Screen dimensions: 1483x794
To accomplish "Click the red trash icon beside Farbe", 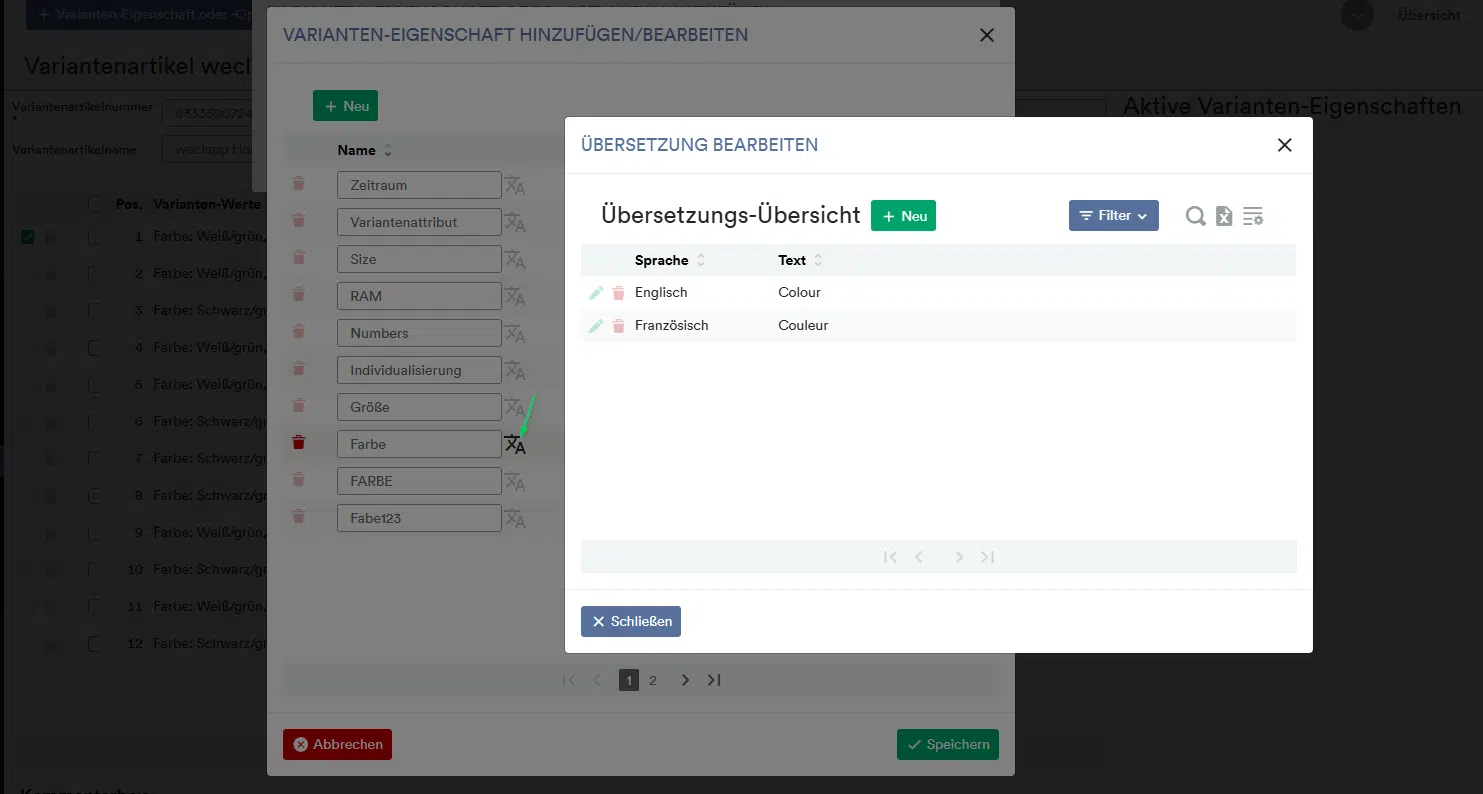I will [298, 443].
